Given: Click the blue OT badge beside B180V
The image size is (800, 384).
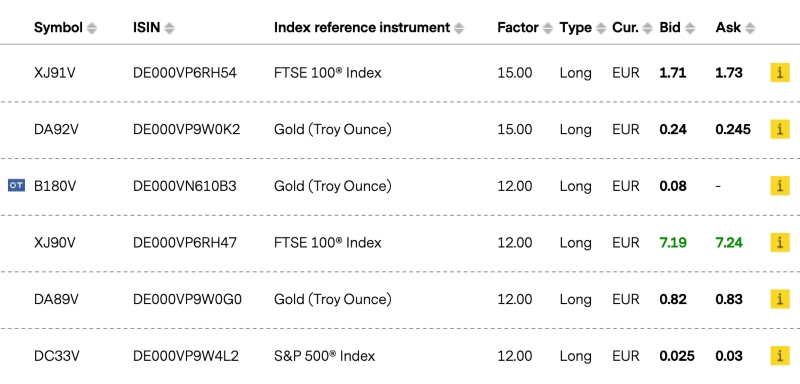Looking at the screenshot, I should click(x=16, y=186).
